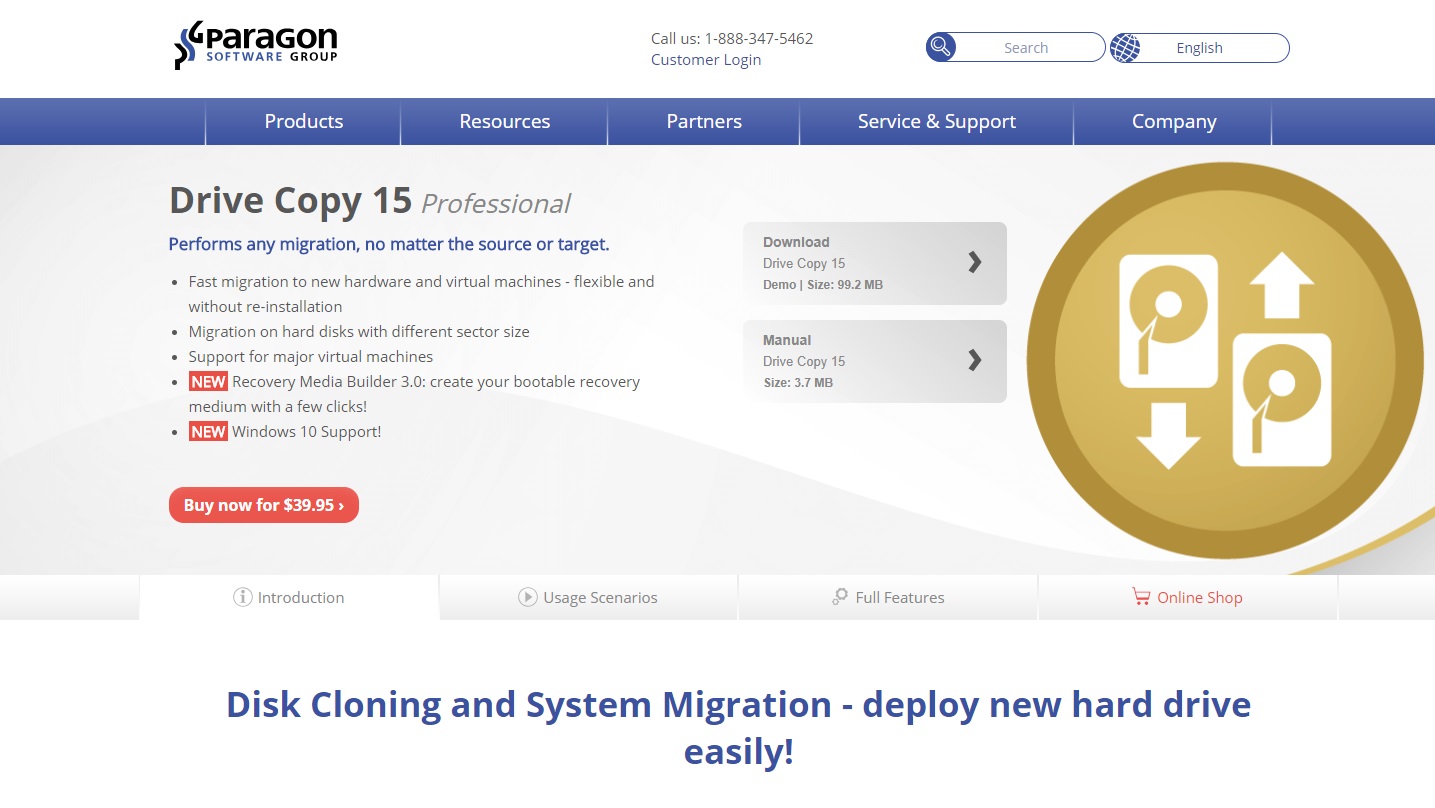
Task: Click the 'Size: 3.7 MB' text
Action: [798, 383]
